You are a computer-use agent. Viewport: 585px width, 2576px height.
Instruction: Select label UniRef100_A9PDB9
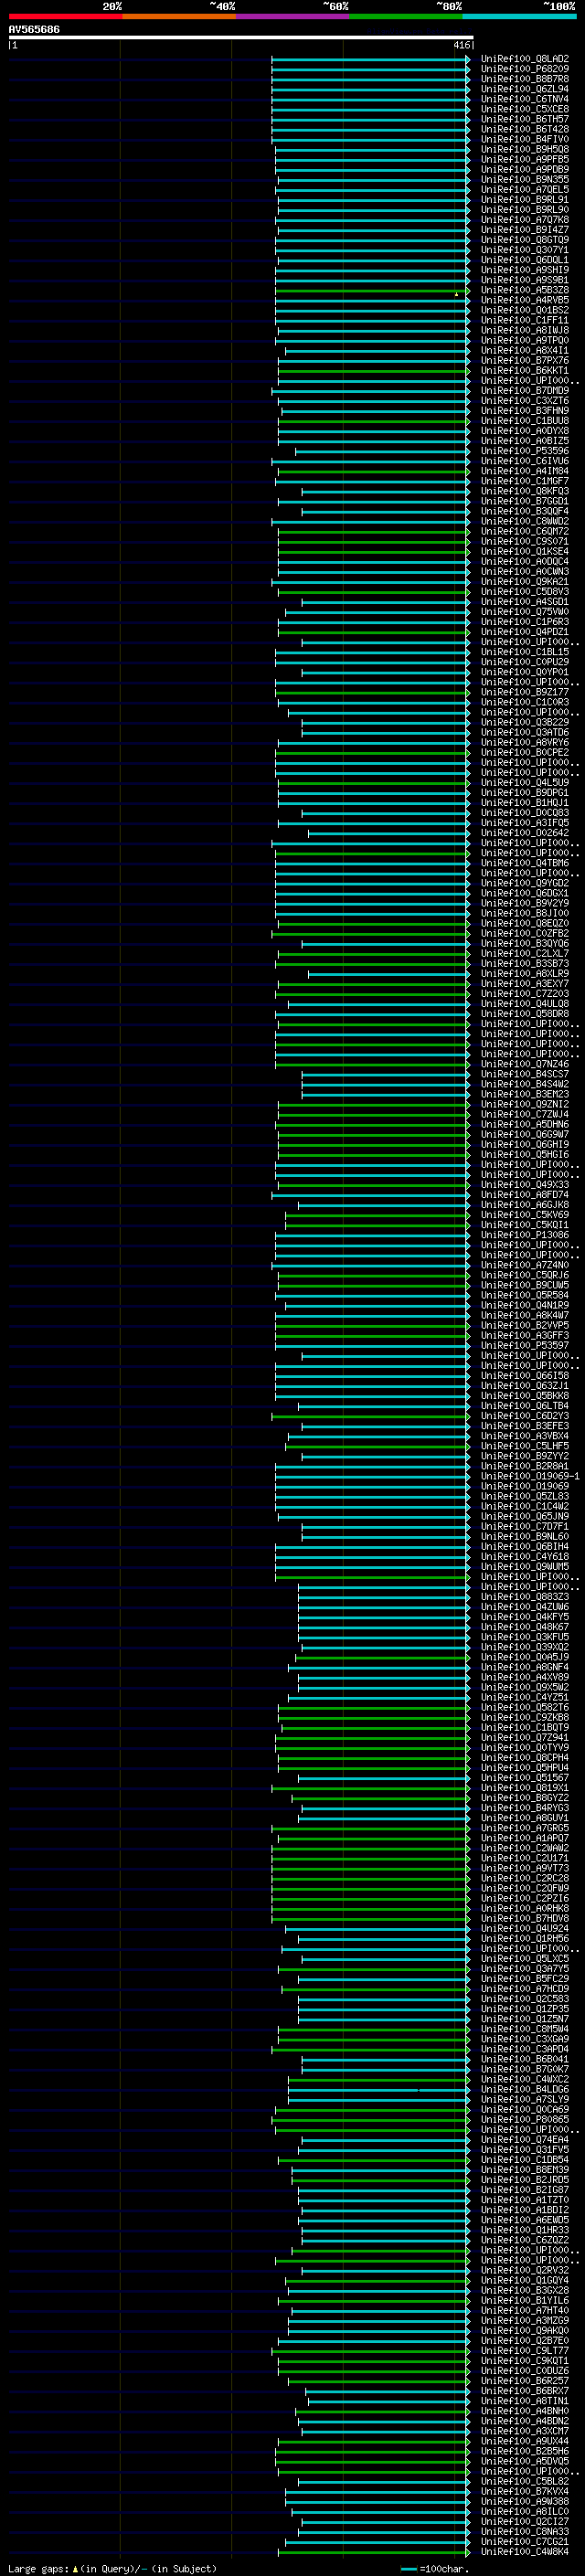(524, 169)
